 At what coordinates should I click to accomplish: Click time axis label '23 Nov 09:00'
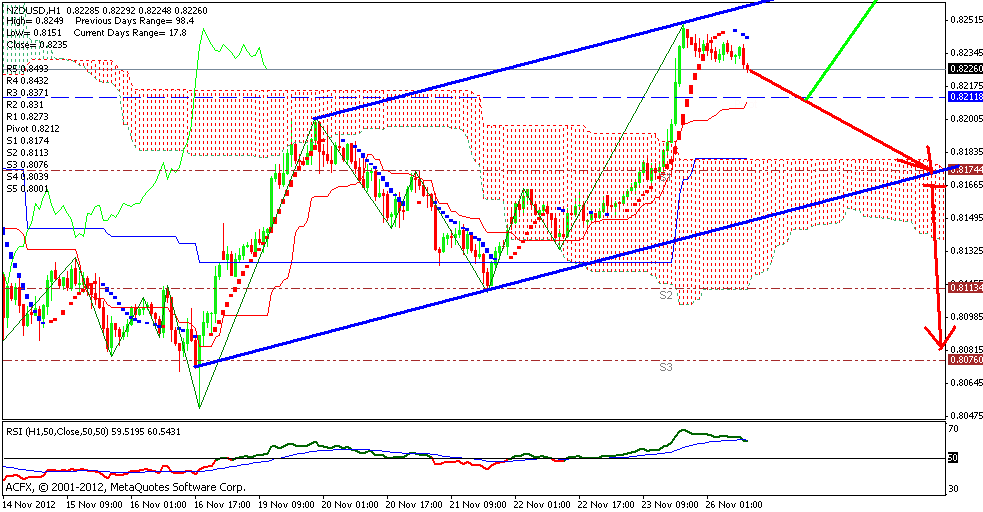671,504
